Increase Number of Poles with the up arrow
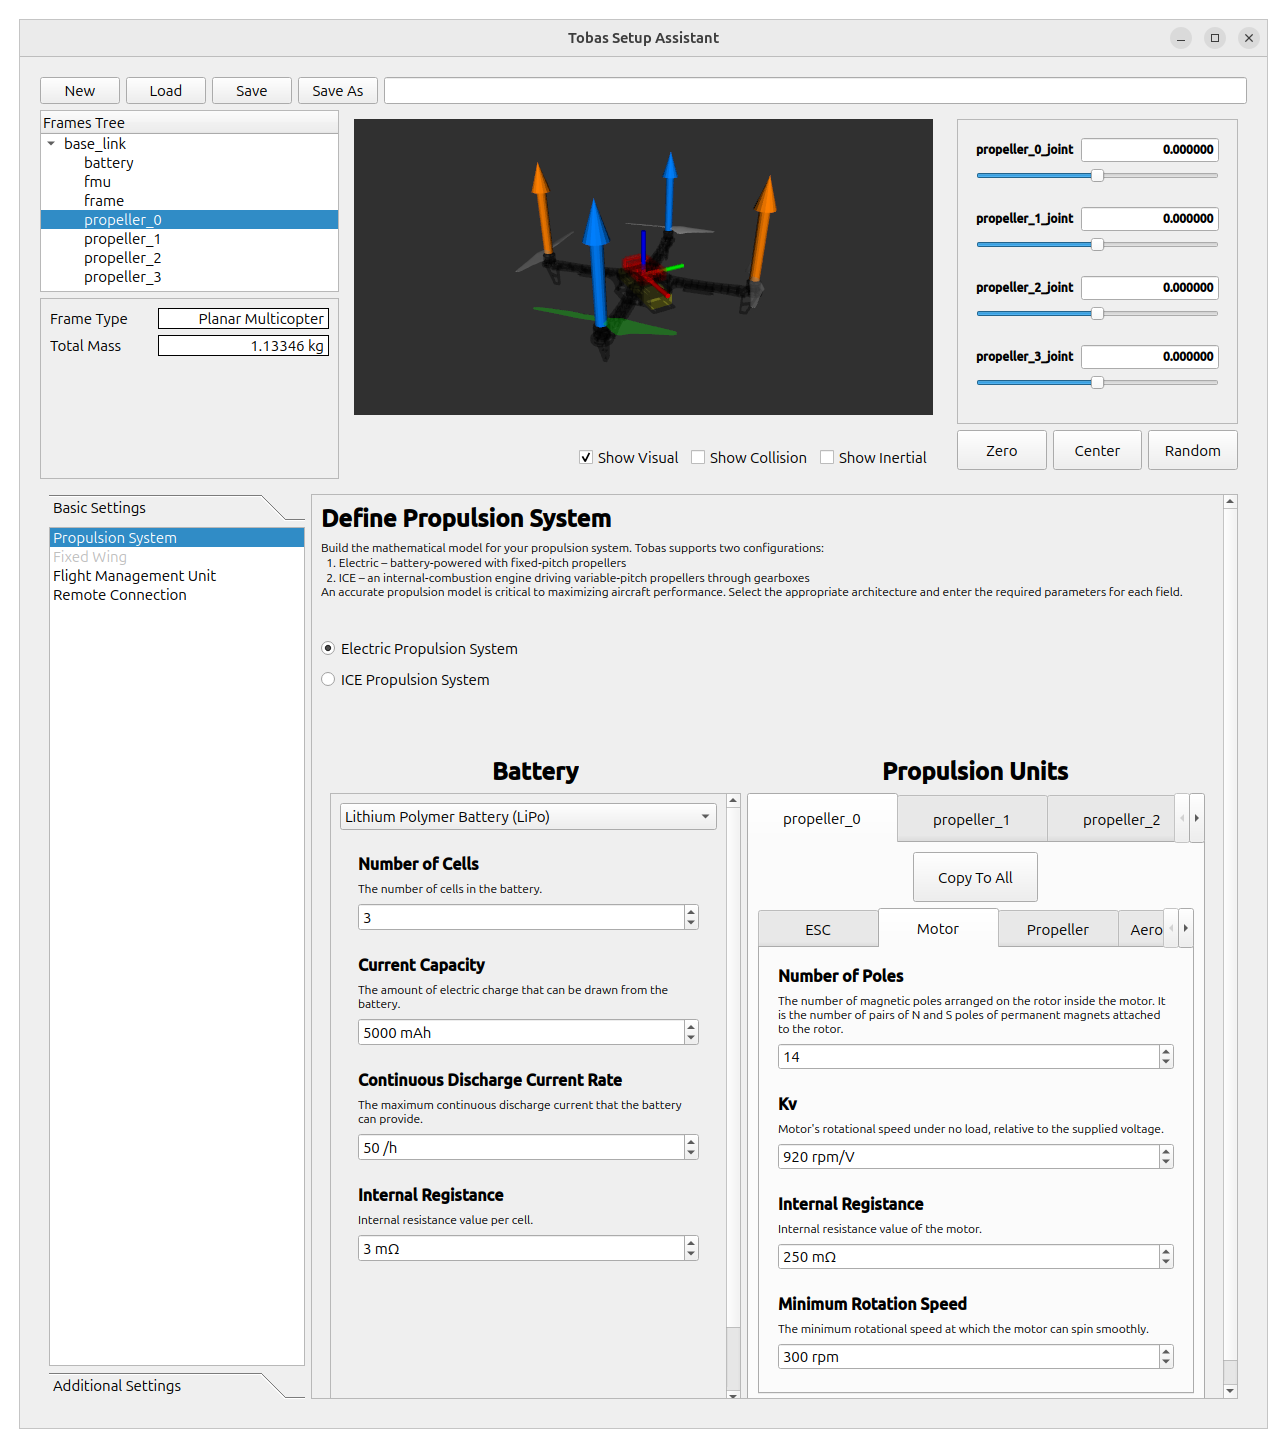 1166,1052
